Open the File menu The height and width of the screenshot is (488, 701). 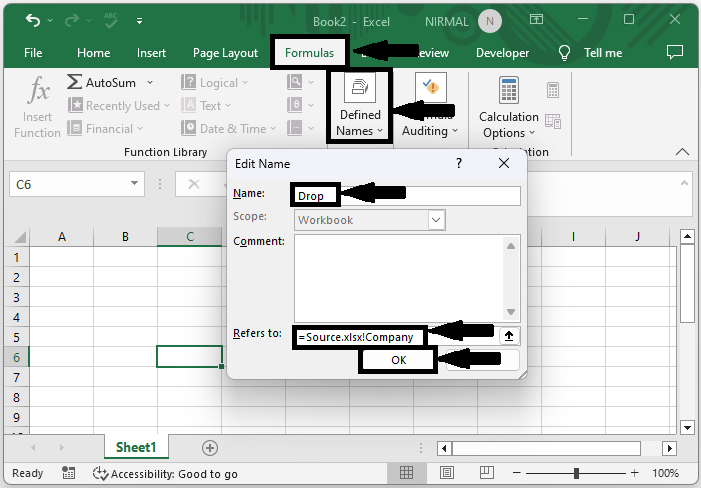[x=33, y=53]
